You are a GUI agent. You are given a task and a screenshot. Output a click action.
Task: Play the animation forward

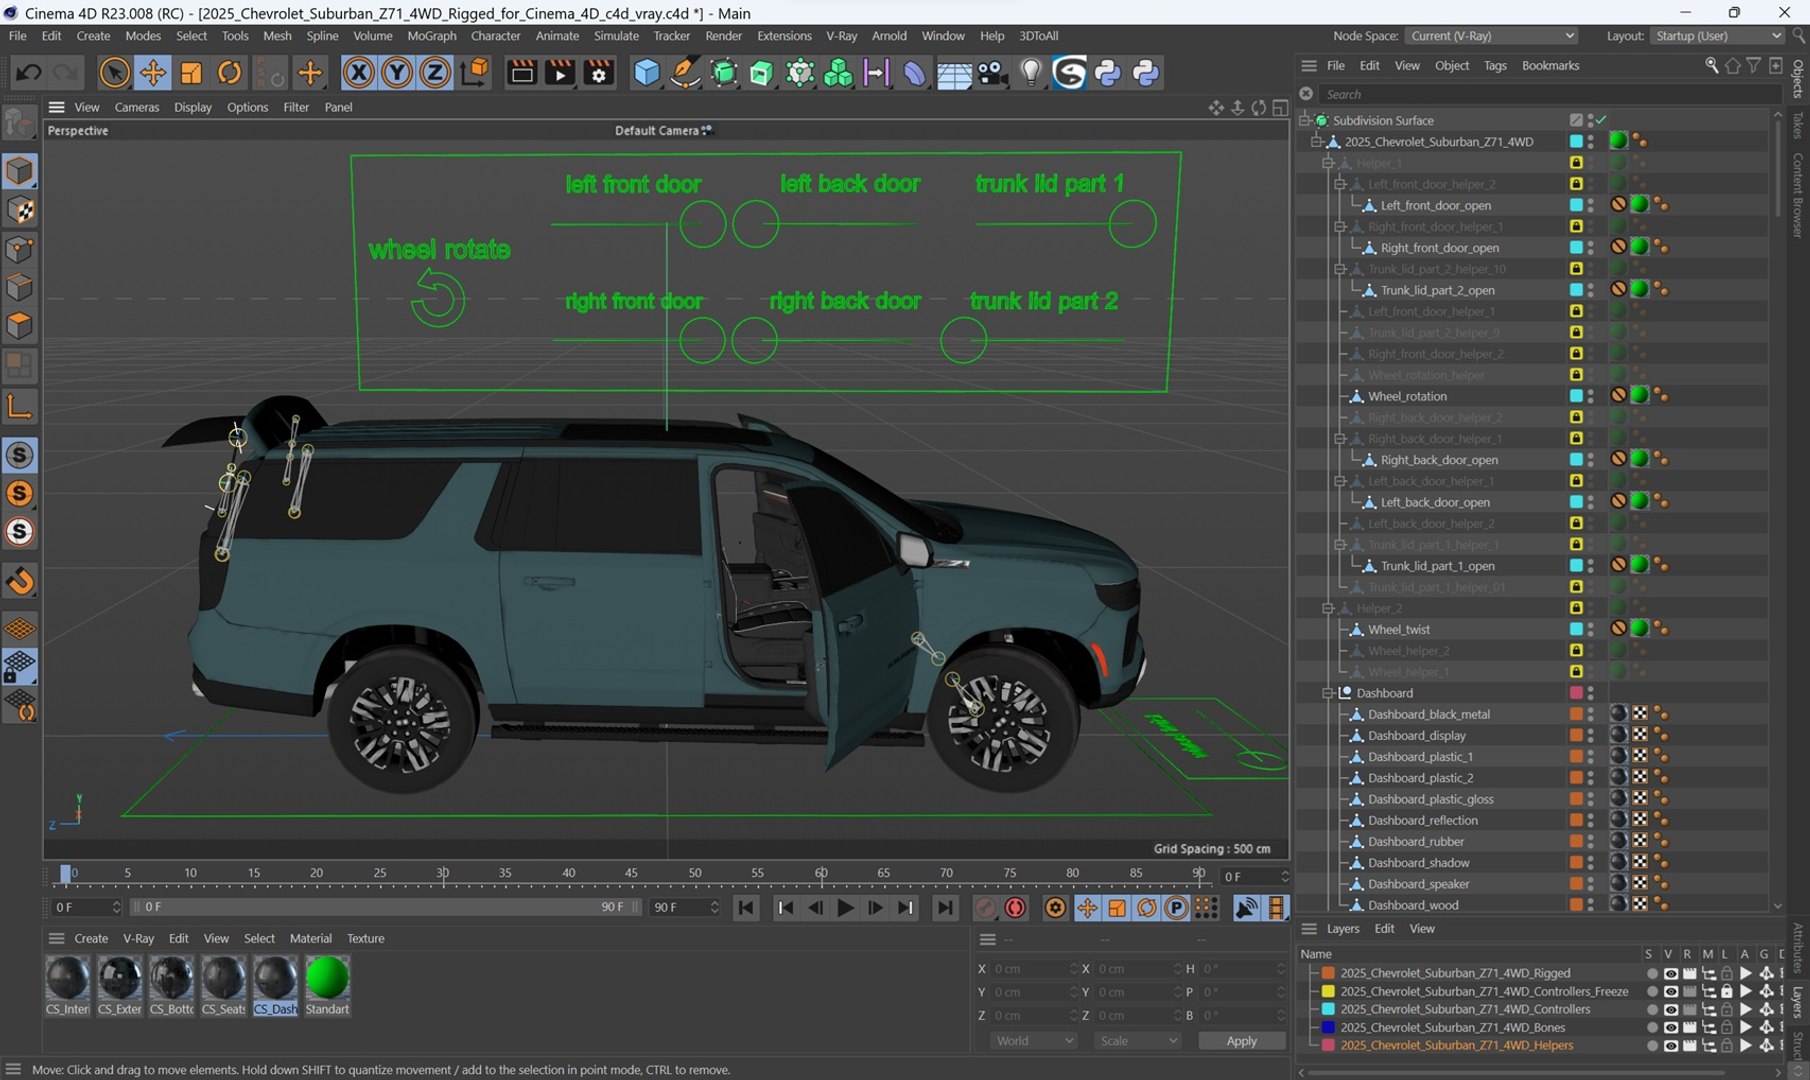pyautogui.click(x=845, y=907)
